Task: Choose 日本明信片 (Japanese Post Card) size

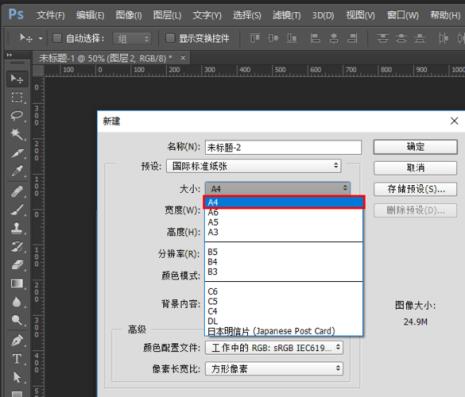Action: click(284, 331)
